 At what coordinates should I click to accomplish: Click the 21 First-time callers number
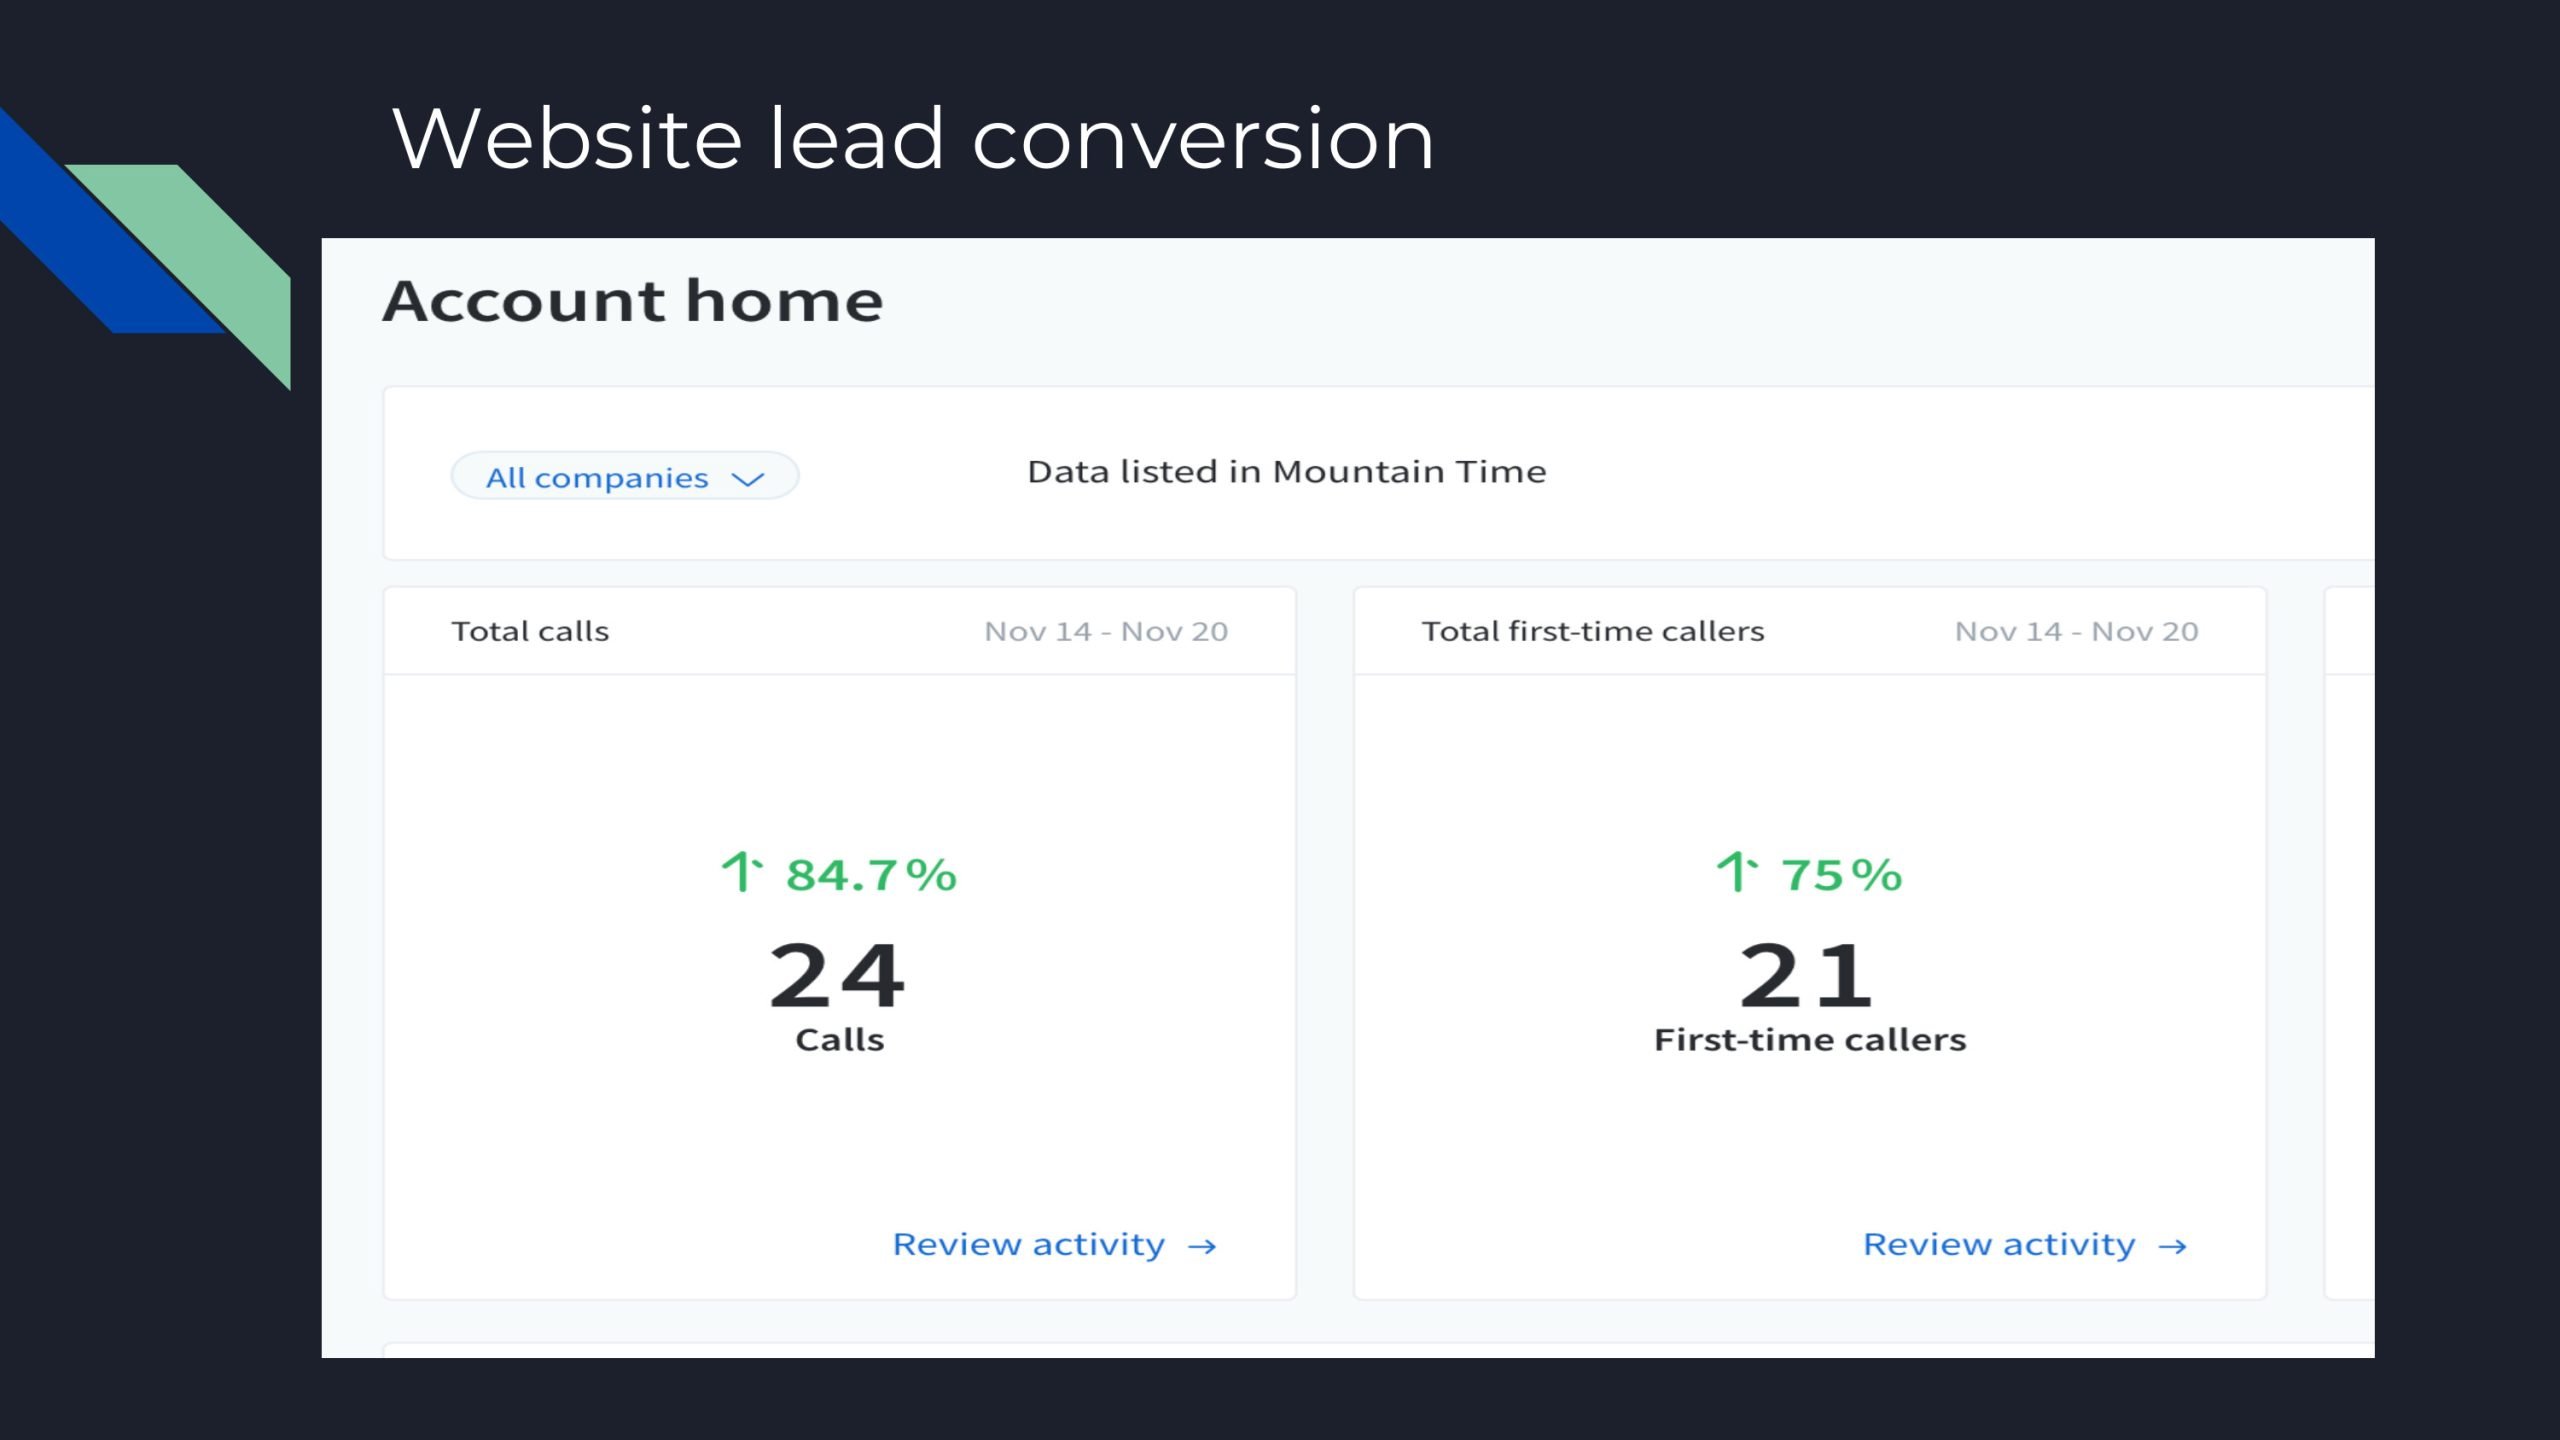(x=1806, y=976)
